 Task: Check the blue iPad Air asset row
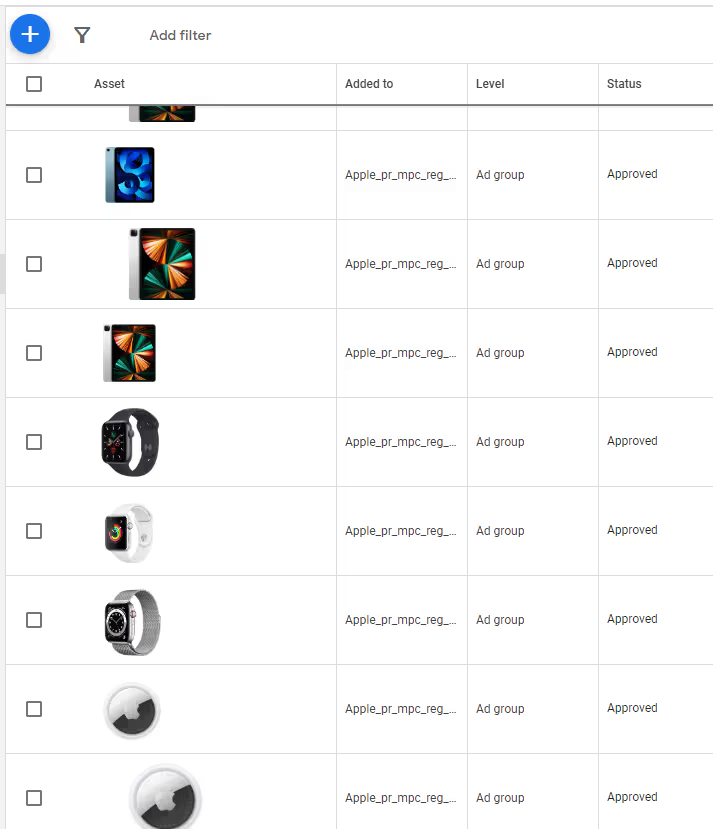[34, 175]
